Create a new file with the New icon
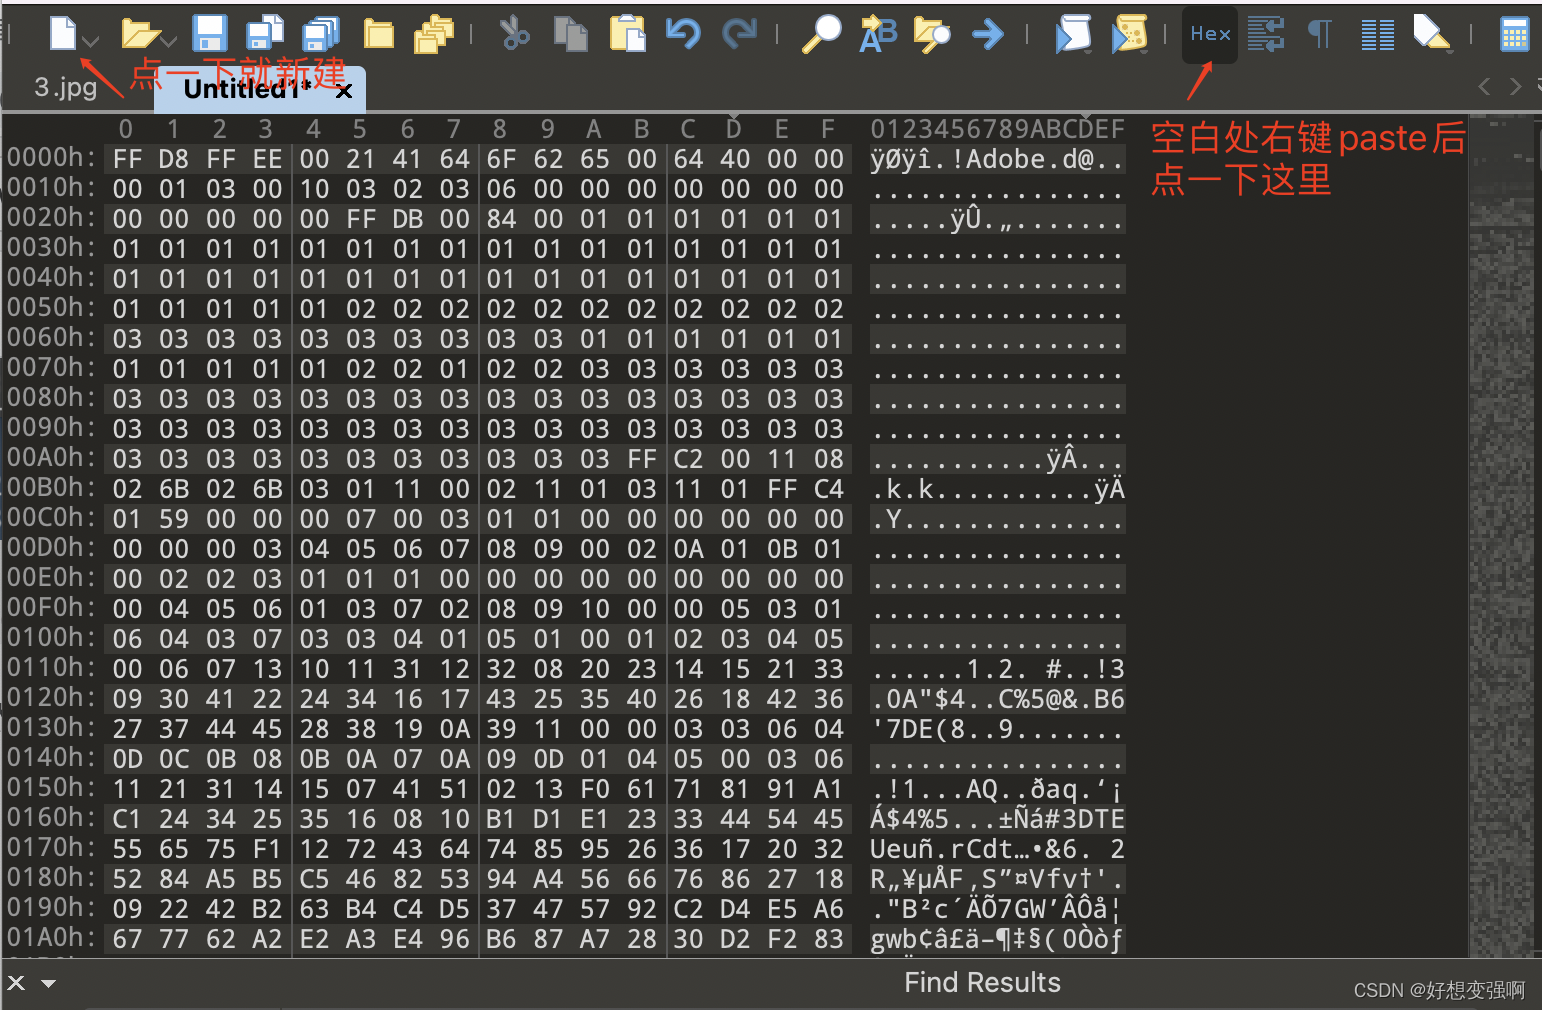This screenshot has height=1010, width=1542. click(64, 33)
